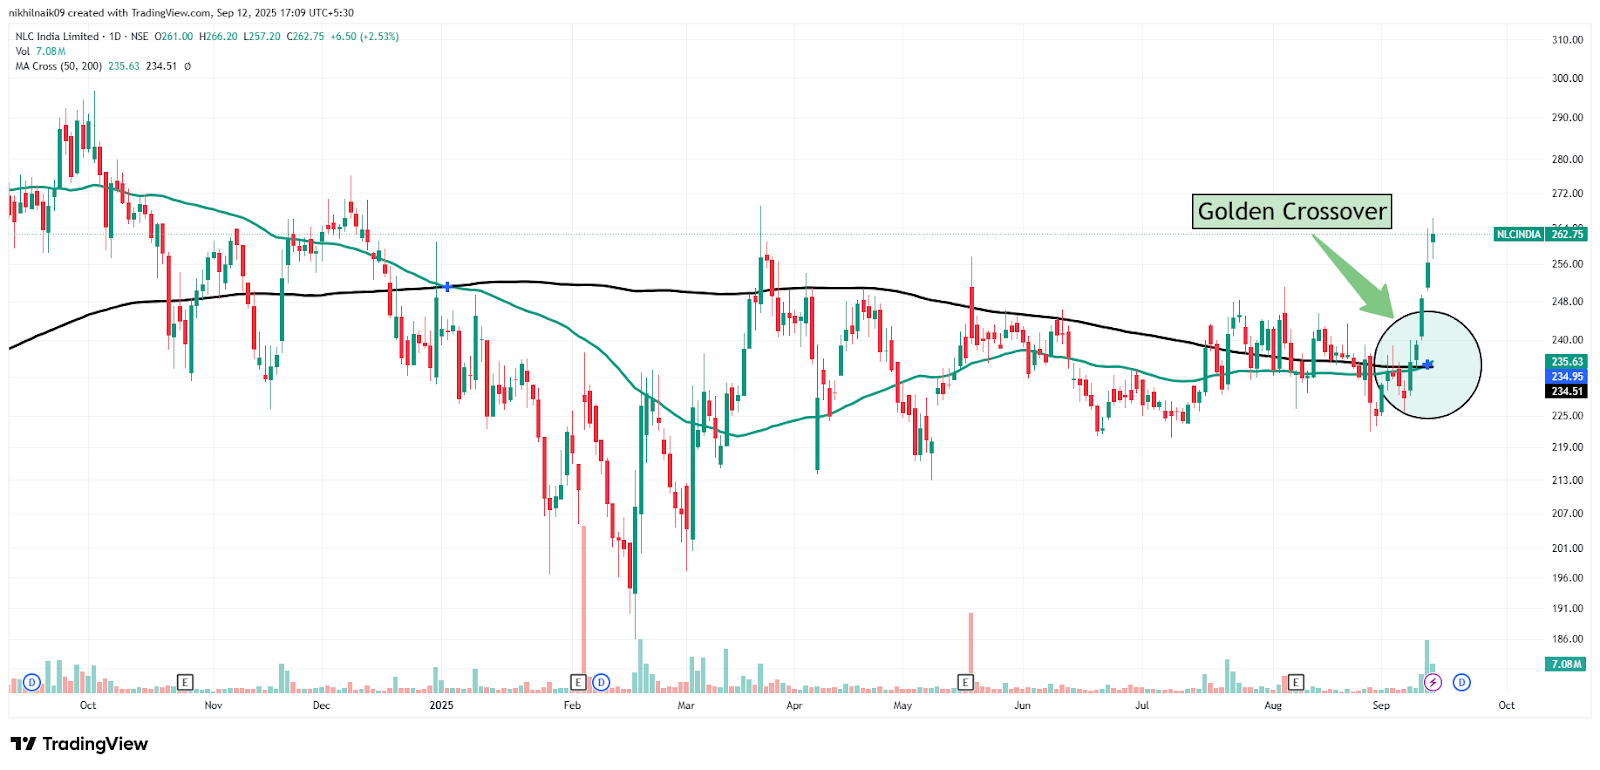Select the Vol indicator legend
Screen dimensions: 1600x770
tap(41, 51)
